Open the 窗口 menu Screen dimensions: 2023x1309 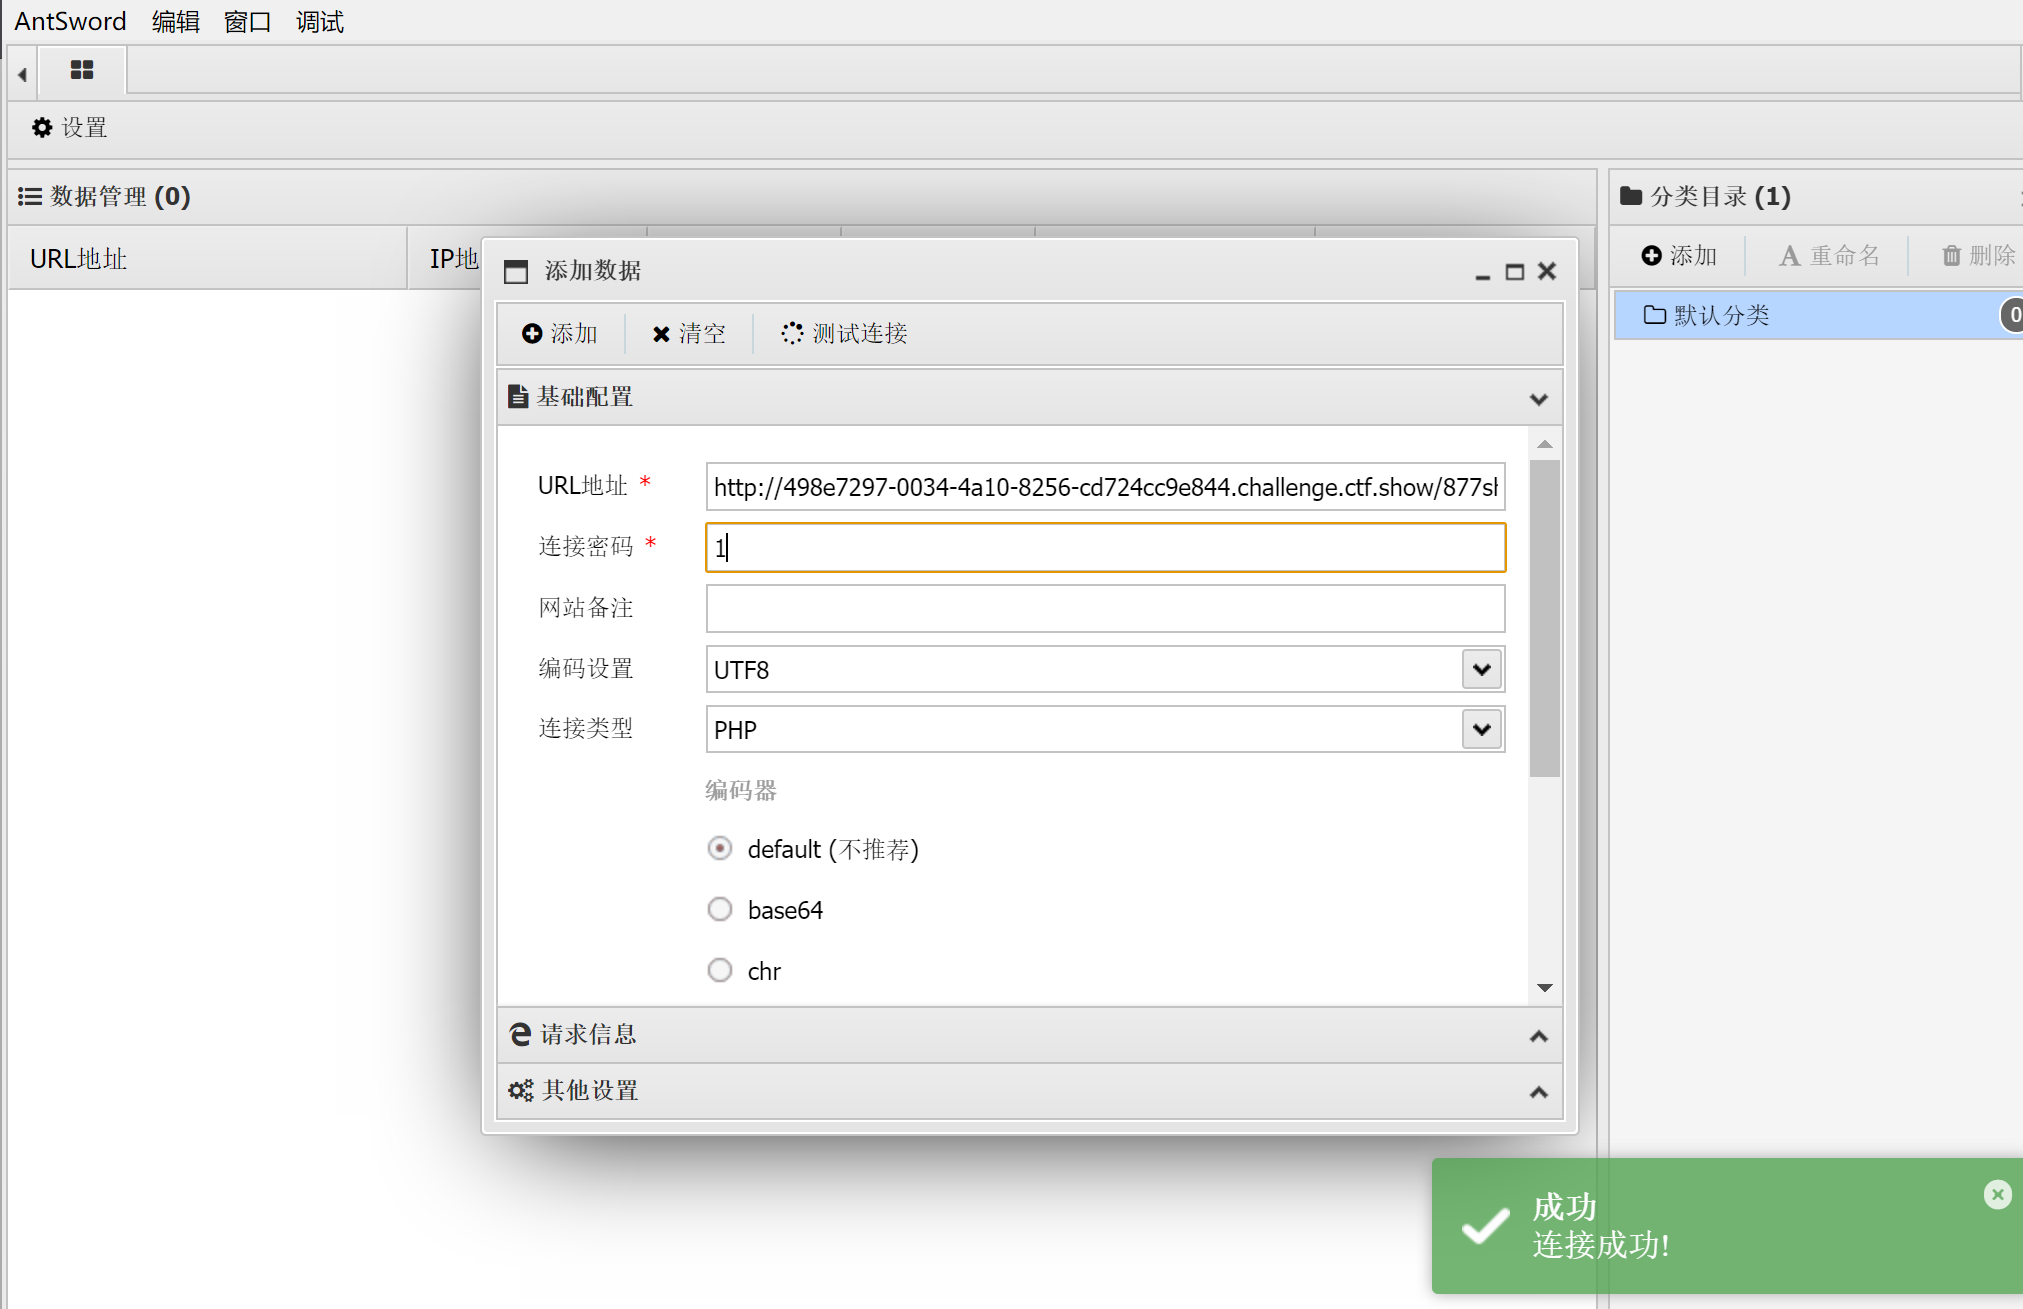click(x=248, y=21)
